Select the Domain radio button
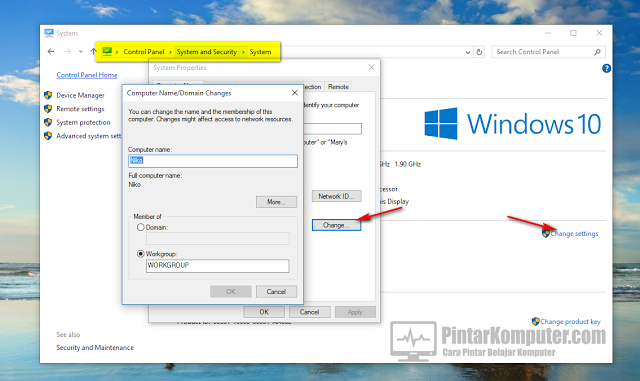640x381 pixels. coord(141,227)
